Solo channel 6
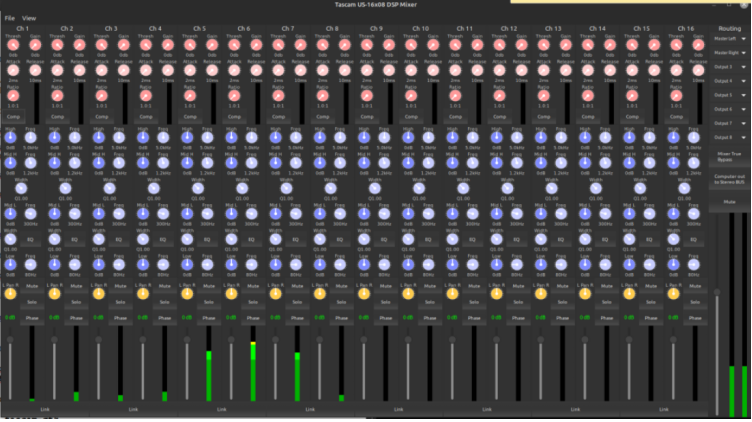 (253, 302)
